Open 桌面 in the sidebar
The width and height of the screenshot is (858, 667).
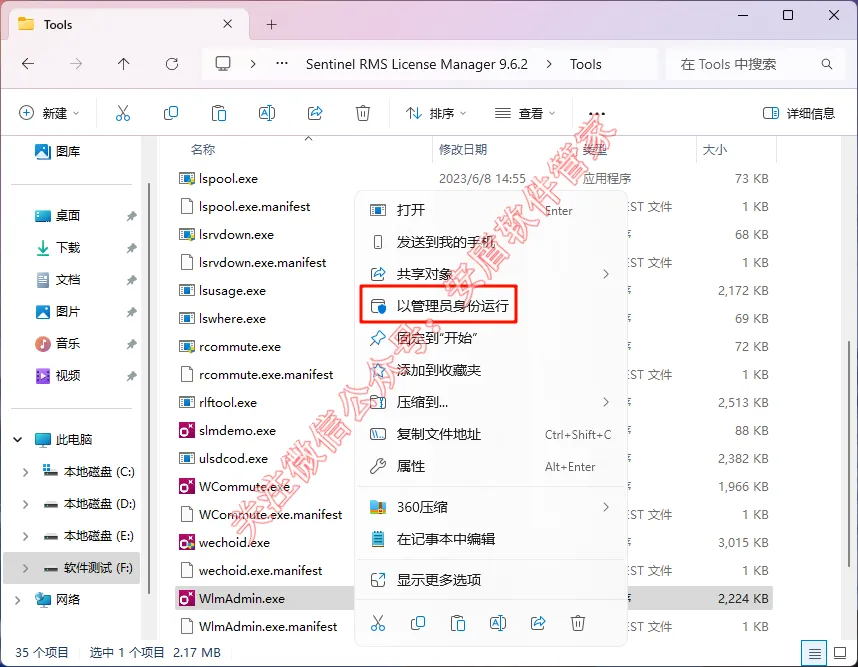pyautogui.click(x=58, y=216)
